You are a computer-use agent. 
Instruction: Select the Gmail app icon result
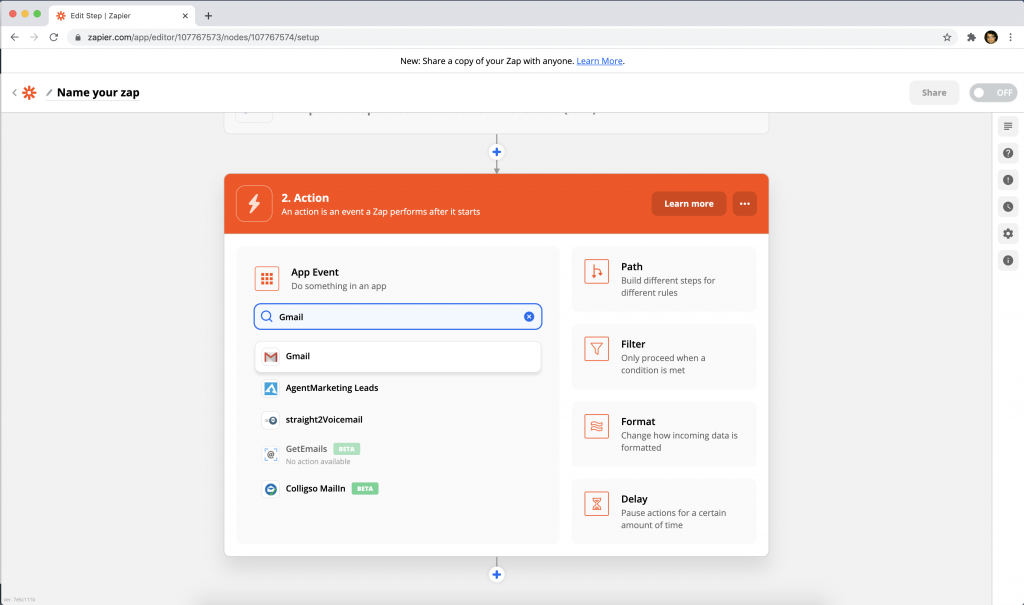pyautogui.click(x=270, y=357)
